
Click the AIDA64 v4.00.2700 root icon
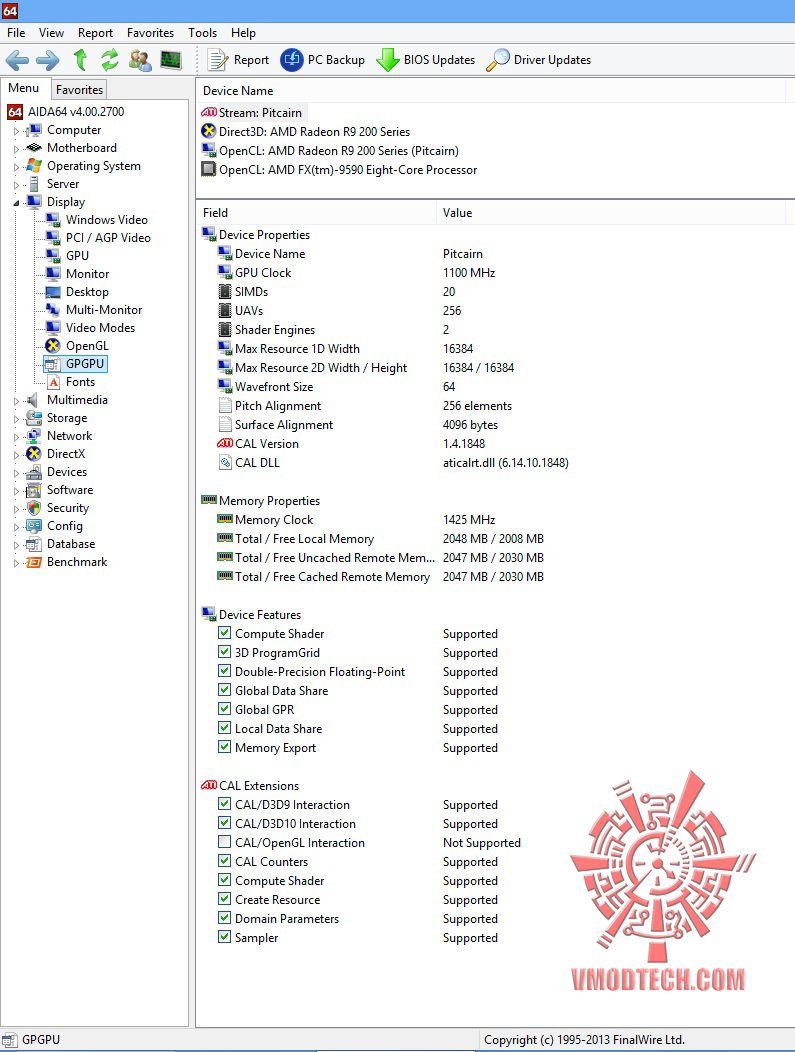15,112
